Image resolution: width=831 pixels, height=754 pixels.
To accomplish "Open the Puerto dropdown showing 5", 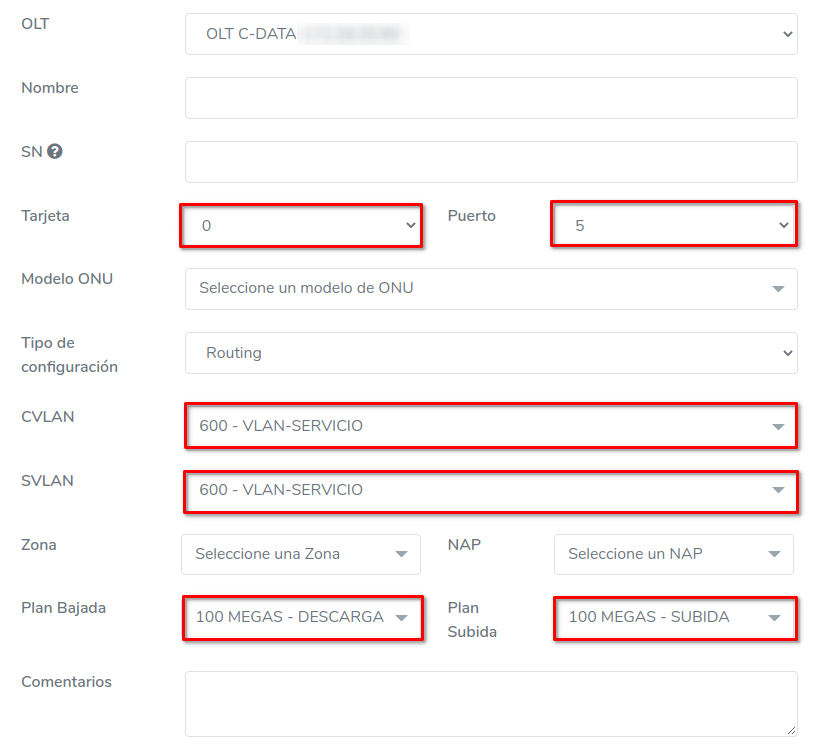I will [673, 226].
